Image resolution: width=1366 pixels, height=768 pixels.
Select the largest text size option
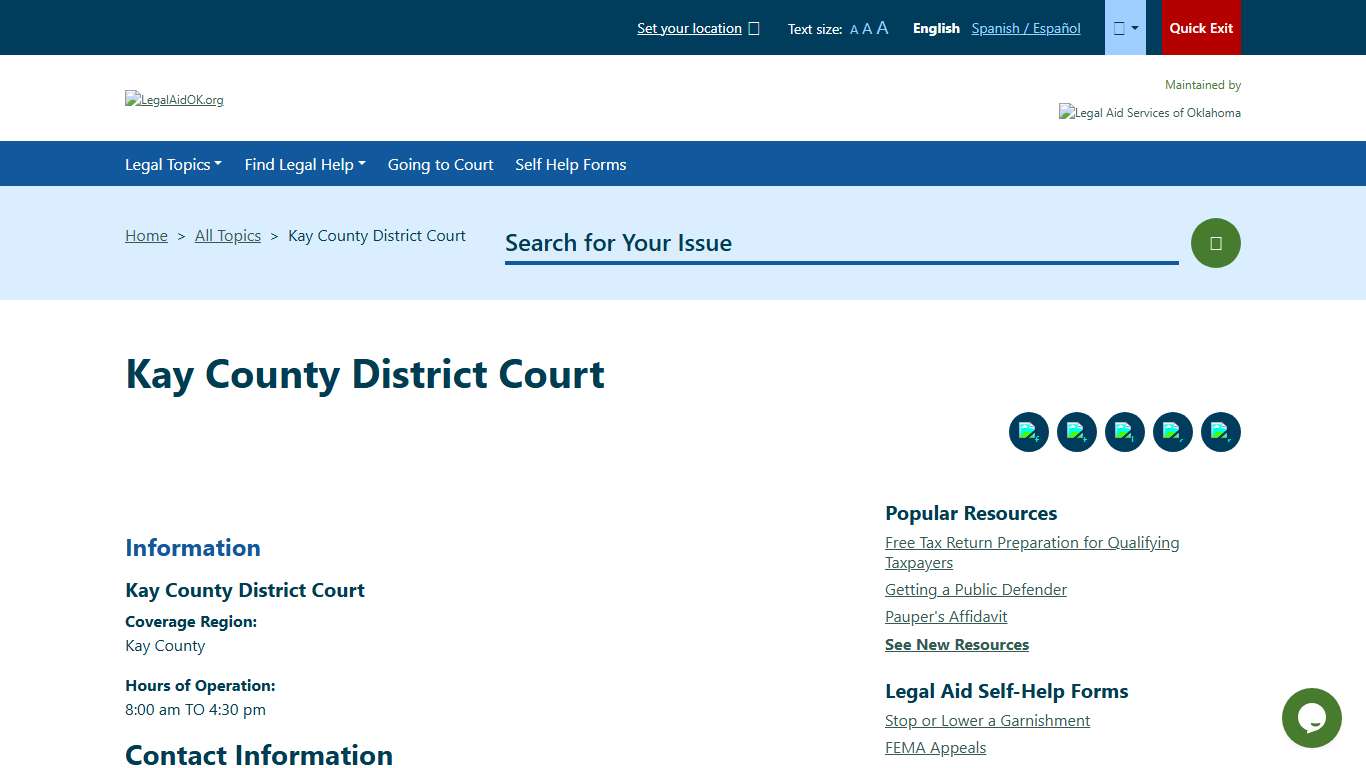[881, 28]
